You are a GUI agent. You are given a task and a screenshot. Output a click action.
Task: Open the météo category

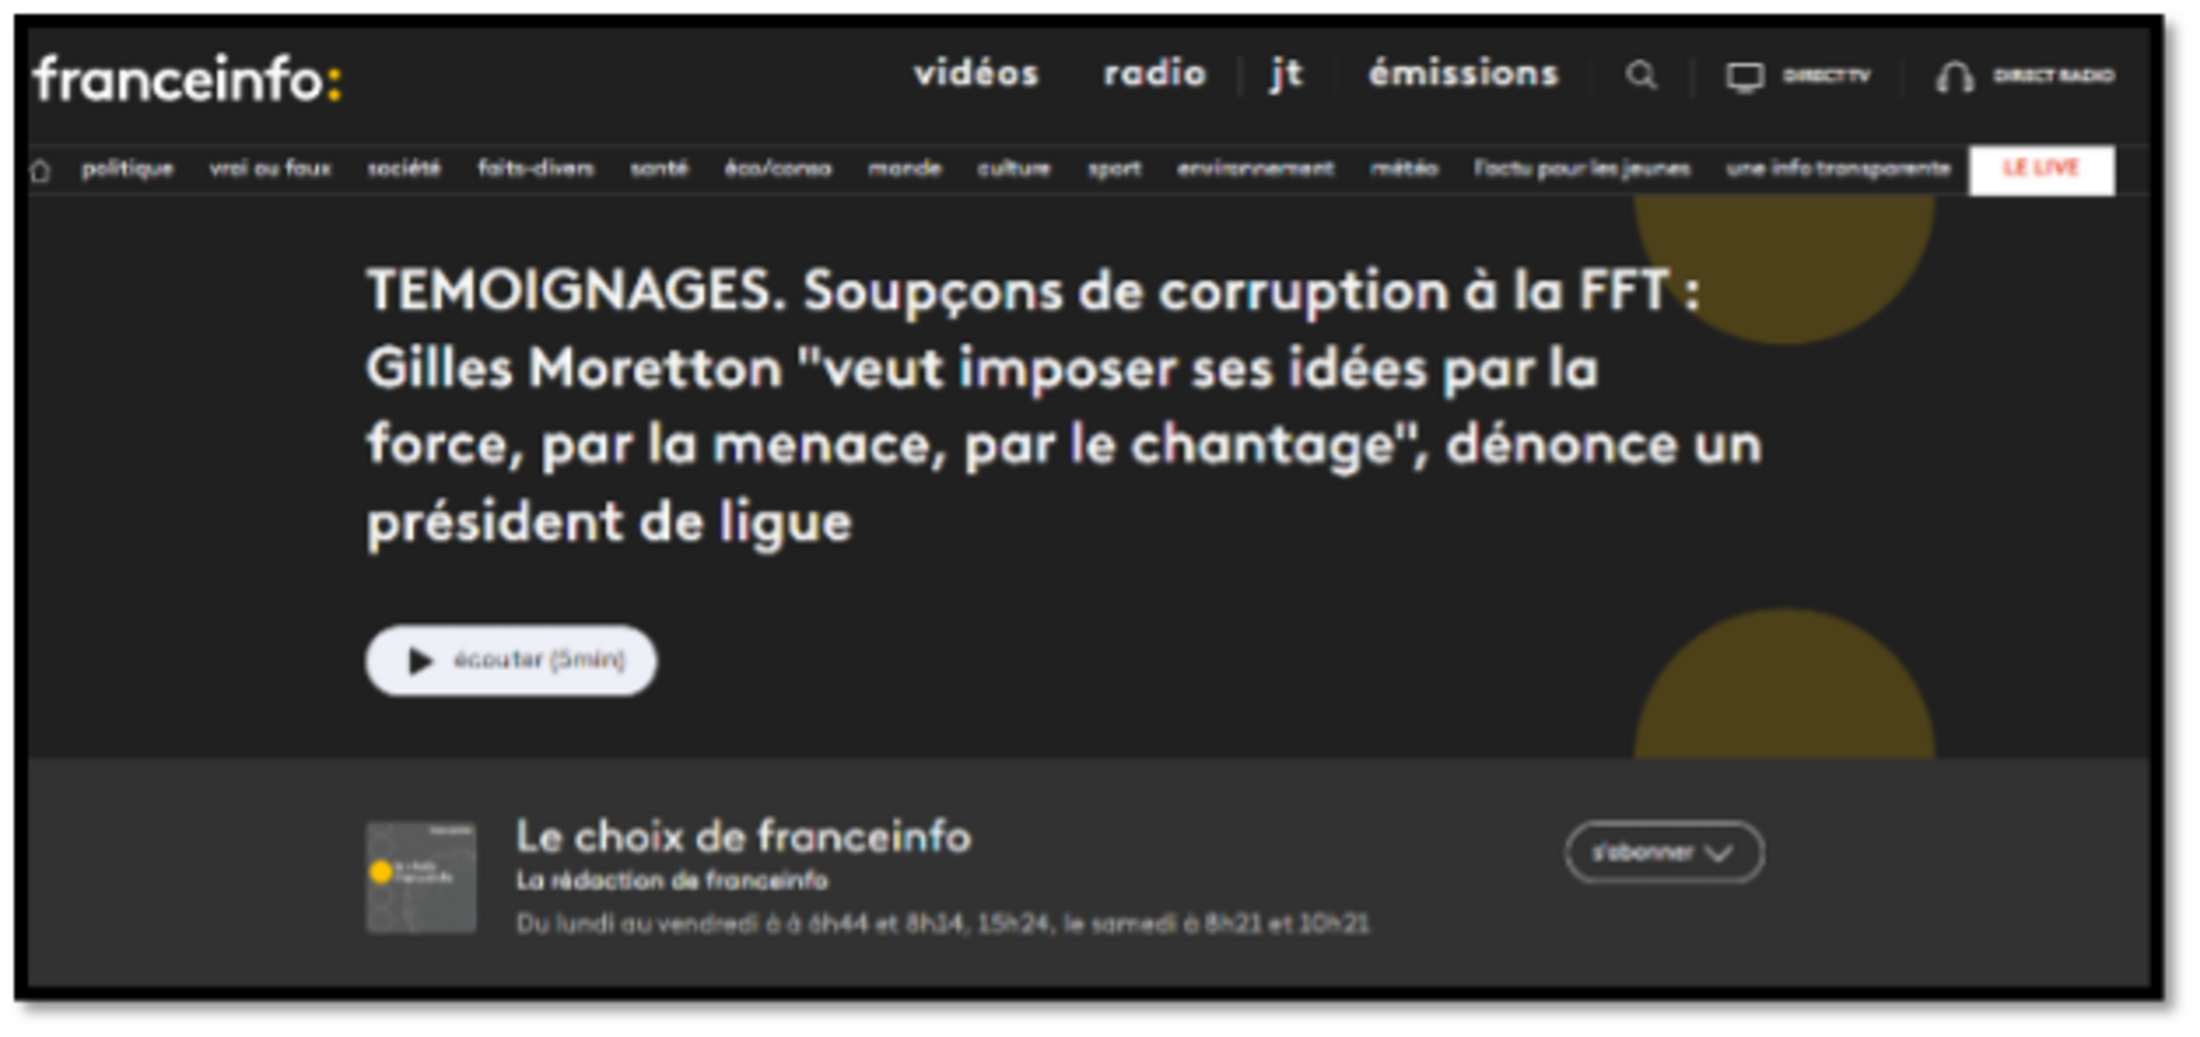coord(1404,169)
